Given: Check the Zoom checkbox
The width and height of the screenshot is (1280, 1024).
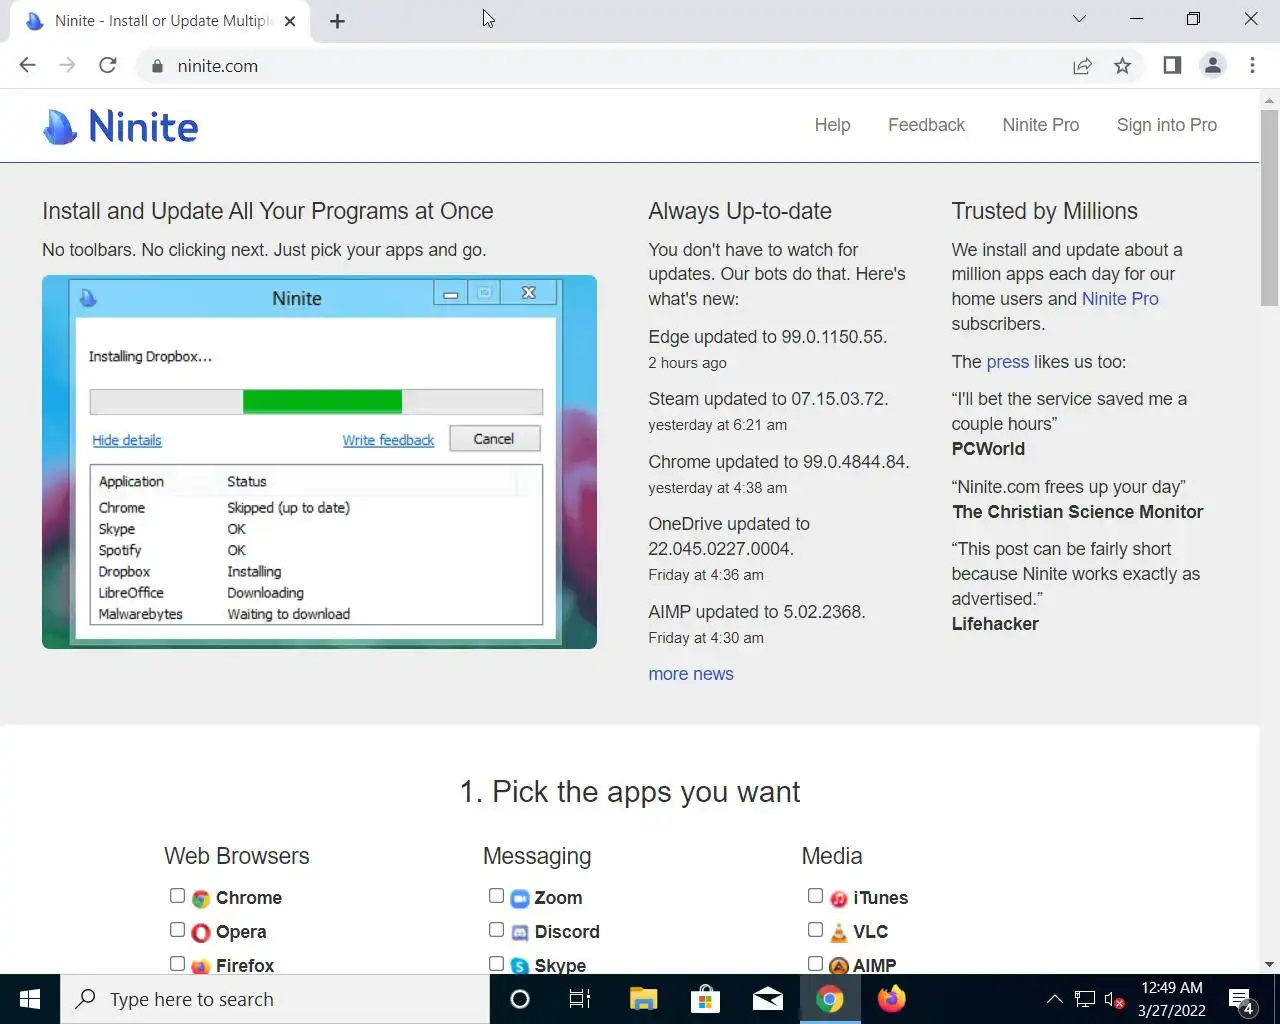Looking at the screenshot, I should (496, 896).
